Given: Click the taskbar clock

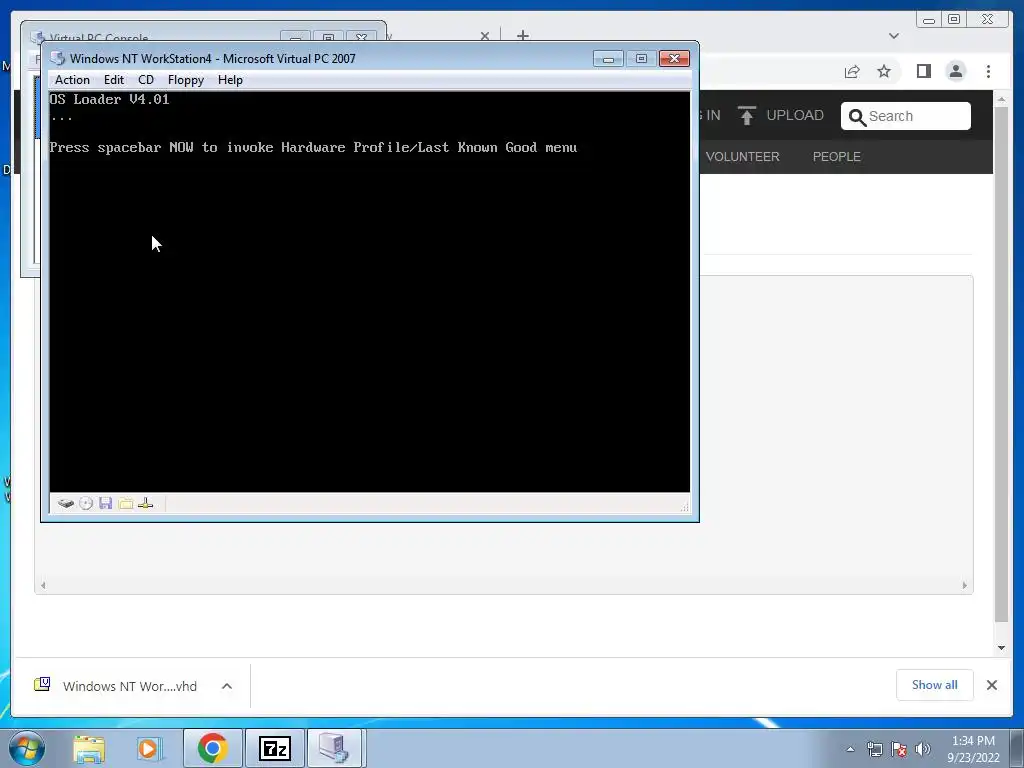Looking at the screenshot, I should pos(973,749).
